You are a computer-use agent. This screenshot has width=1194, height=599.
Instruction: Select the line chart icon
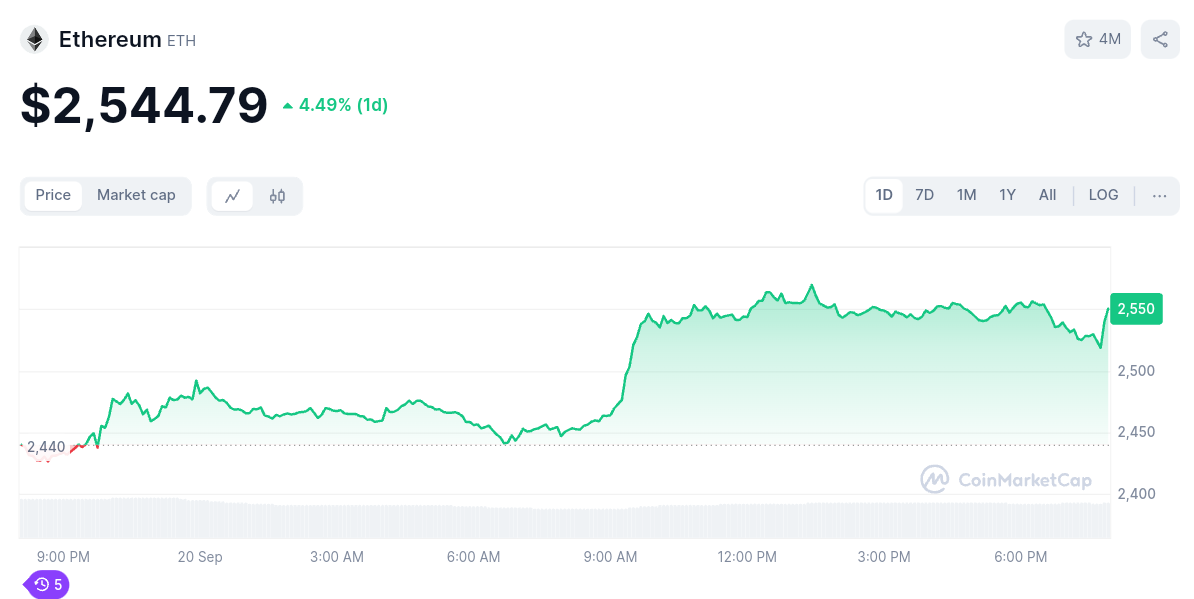(x=233, y=196)
